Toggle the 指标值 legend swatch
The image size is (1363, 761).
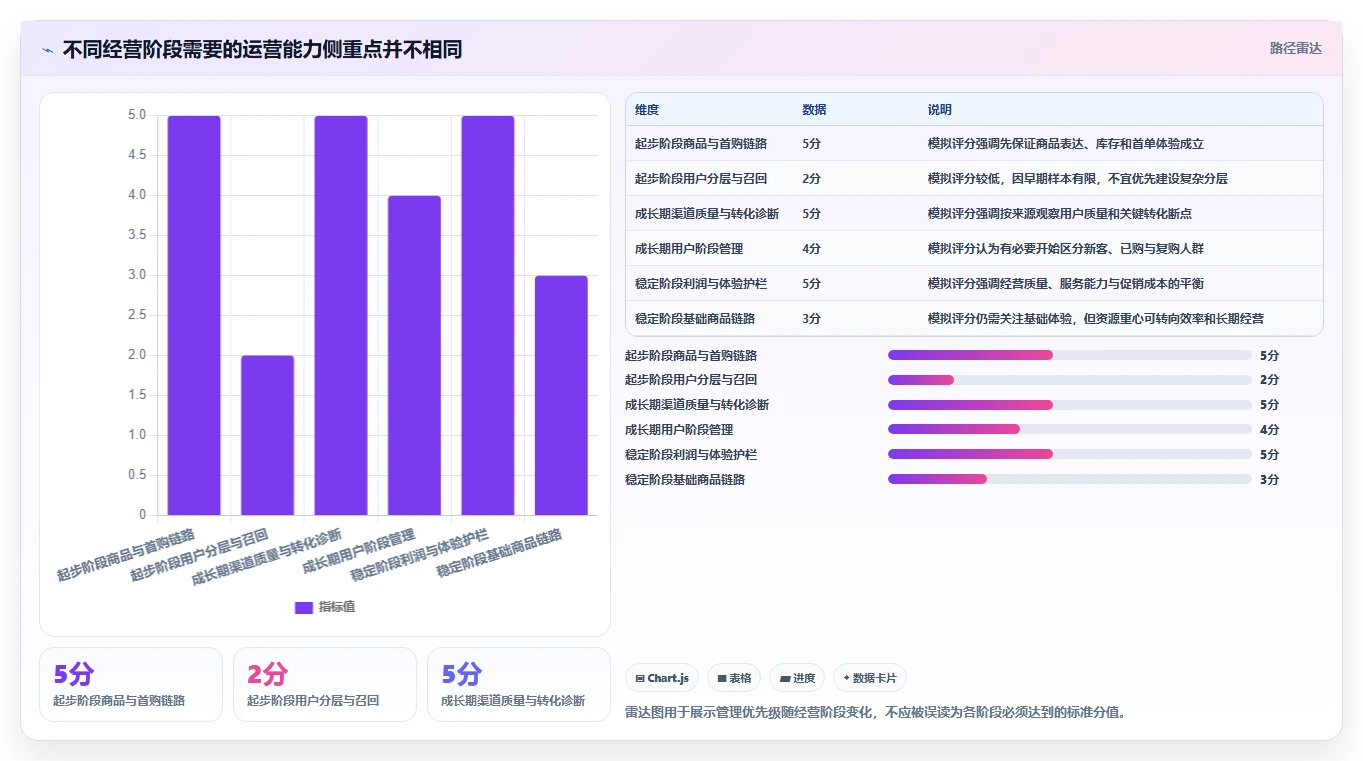click(304, 608)
